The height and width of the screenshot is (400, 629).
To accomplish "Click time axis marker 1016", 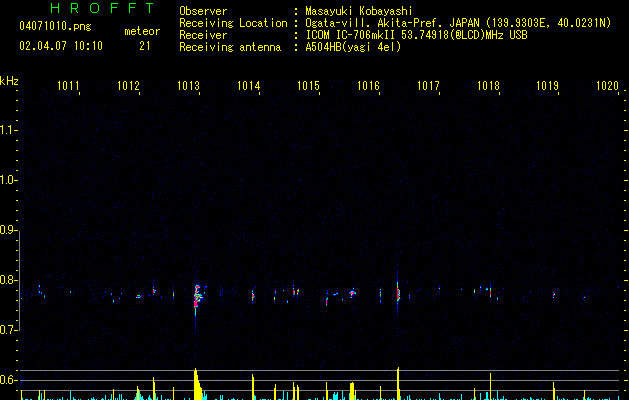I will (368, 86).
